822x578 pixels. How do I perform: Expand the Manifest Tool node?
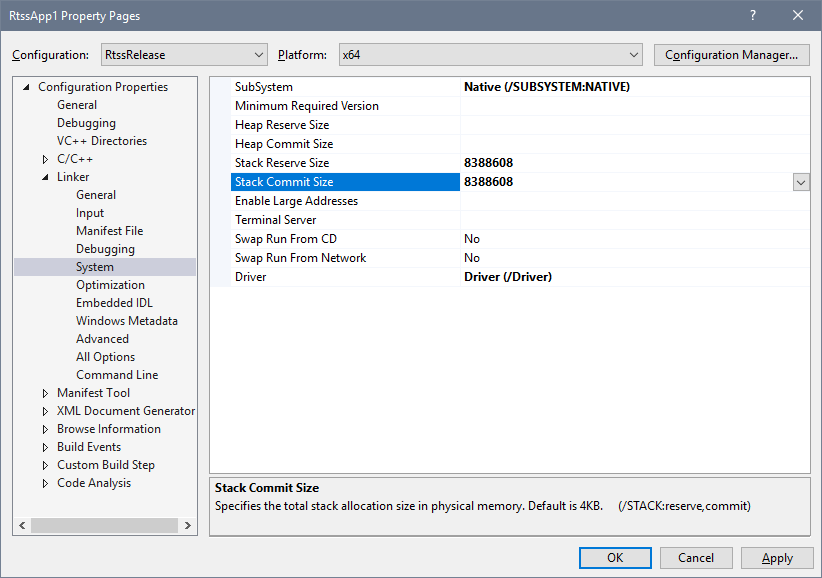(44, 392)
